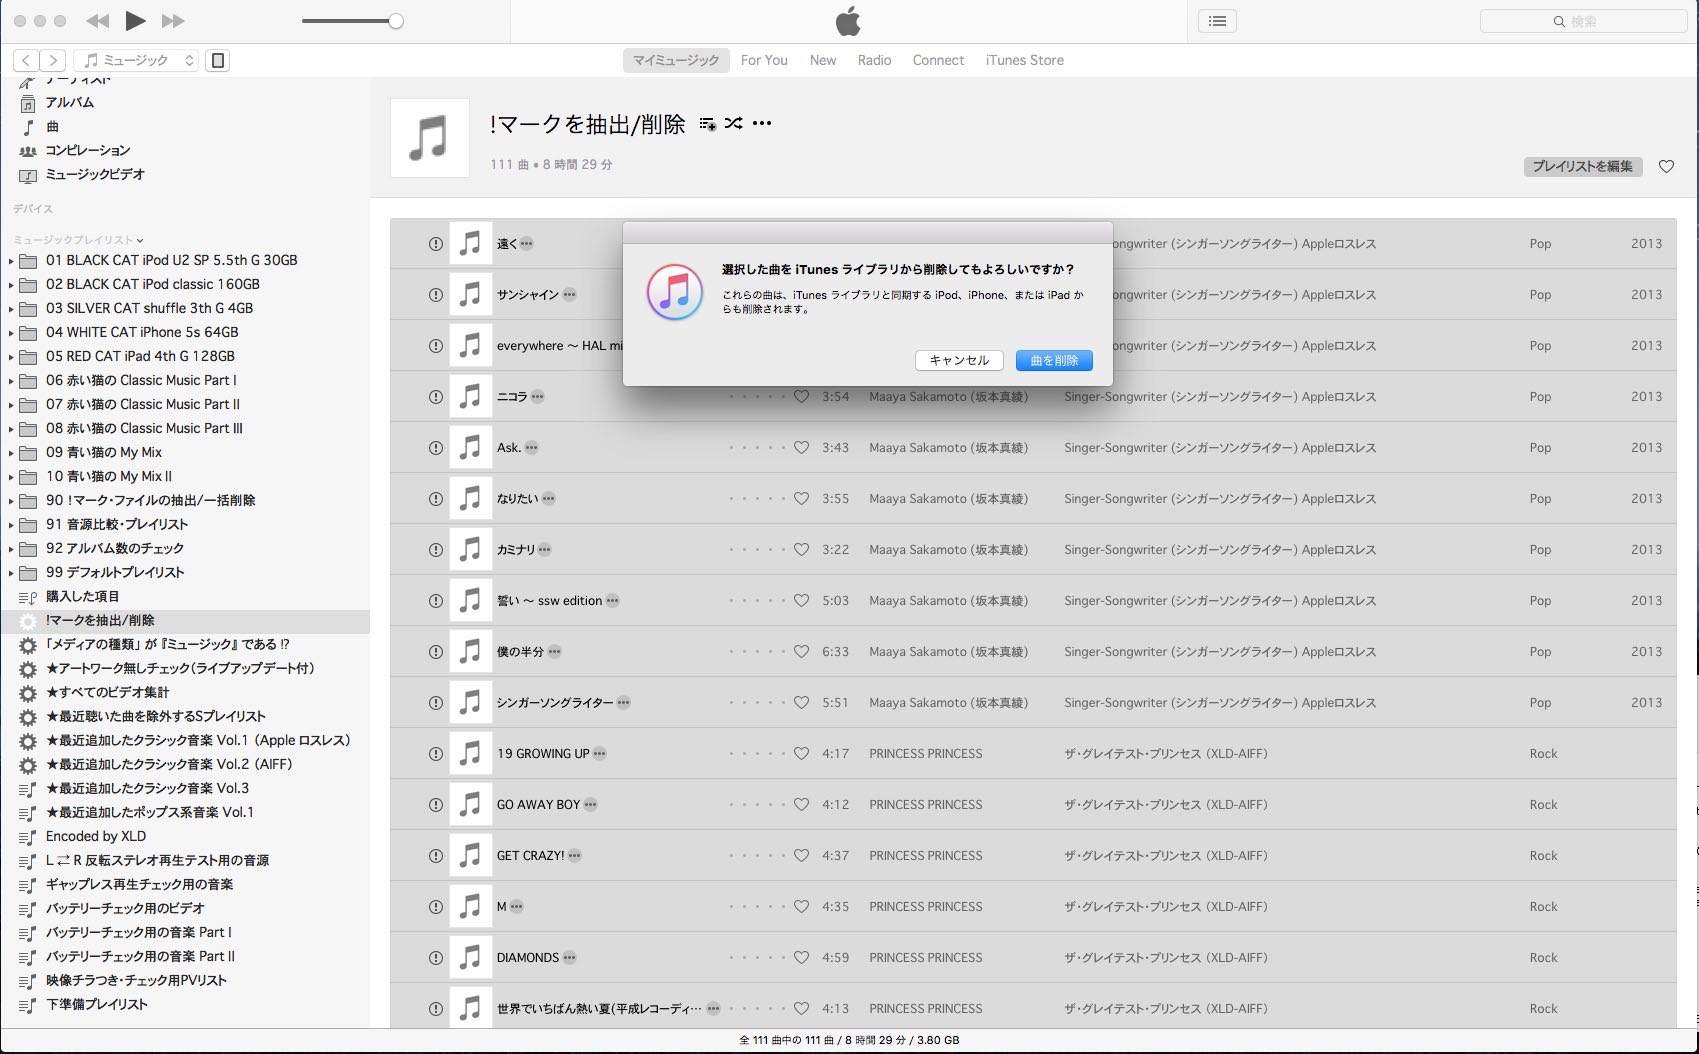Switch to the マイミュージック tab

point(676,60)
